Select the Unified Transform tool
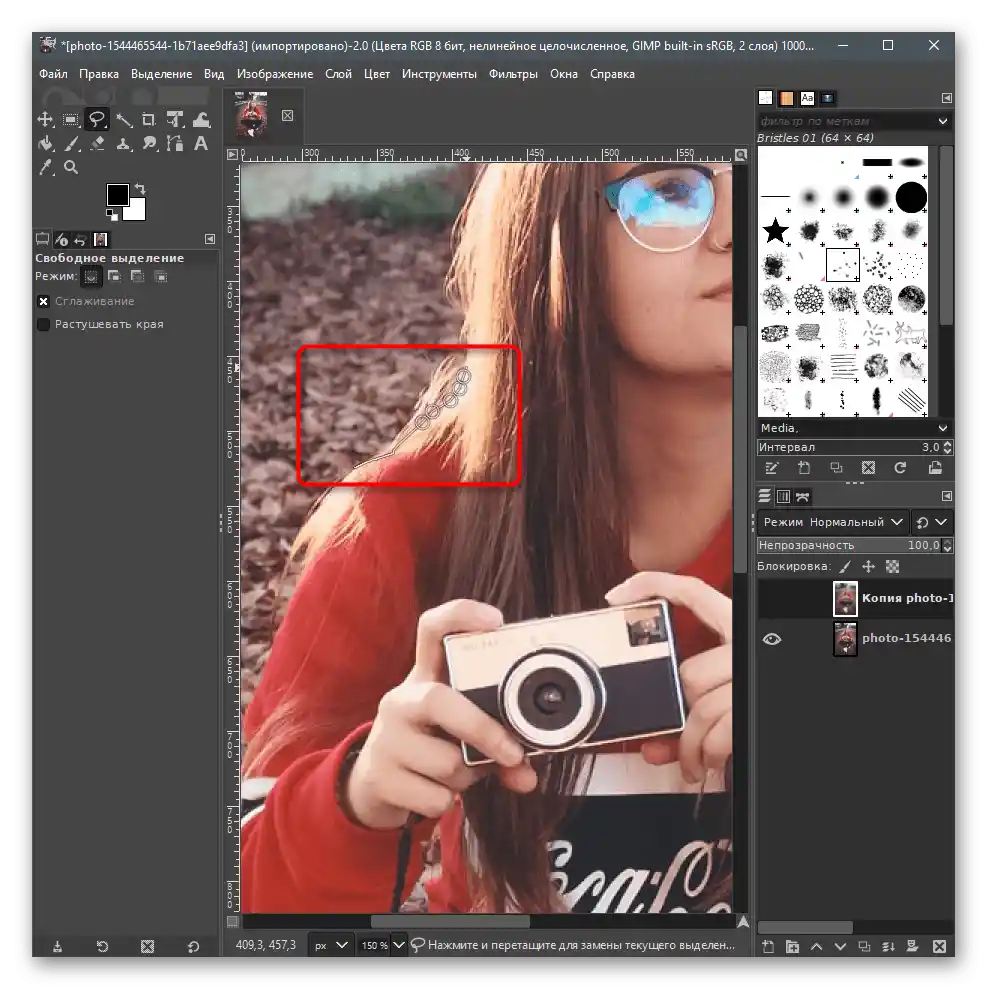Viewport: 987px width, 989px height. click(175, 119)
